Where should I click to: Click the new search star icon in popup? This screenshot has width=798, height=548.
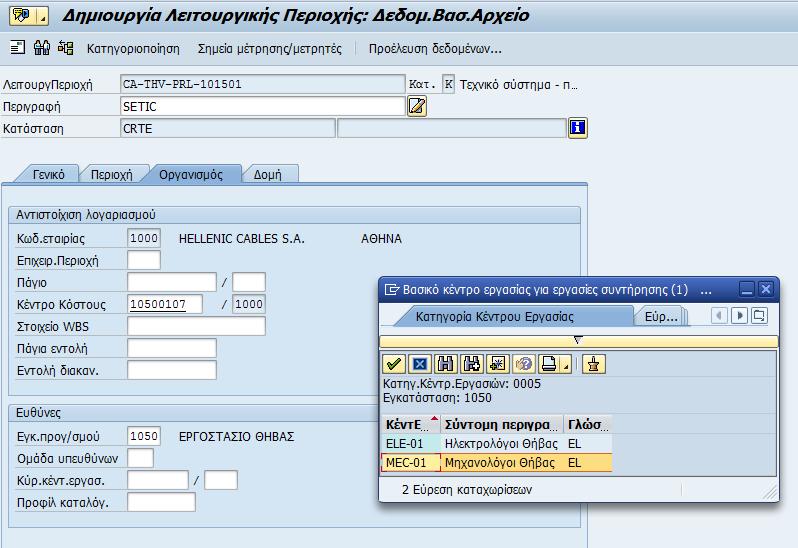[498, 364]
